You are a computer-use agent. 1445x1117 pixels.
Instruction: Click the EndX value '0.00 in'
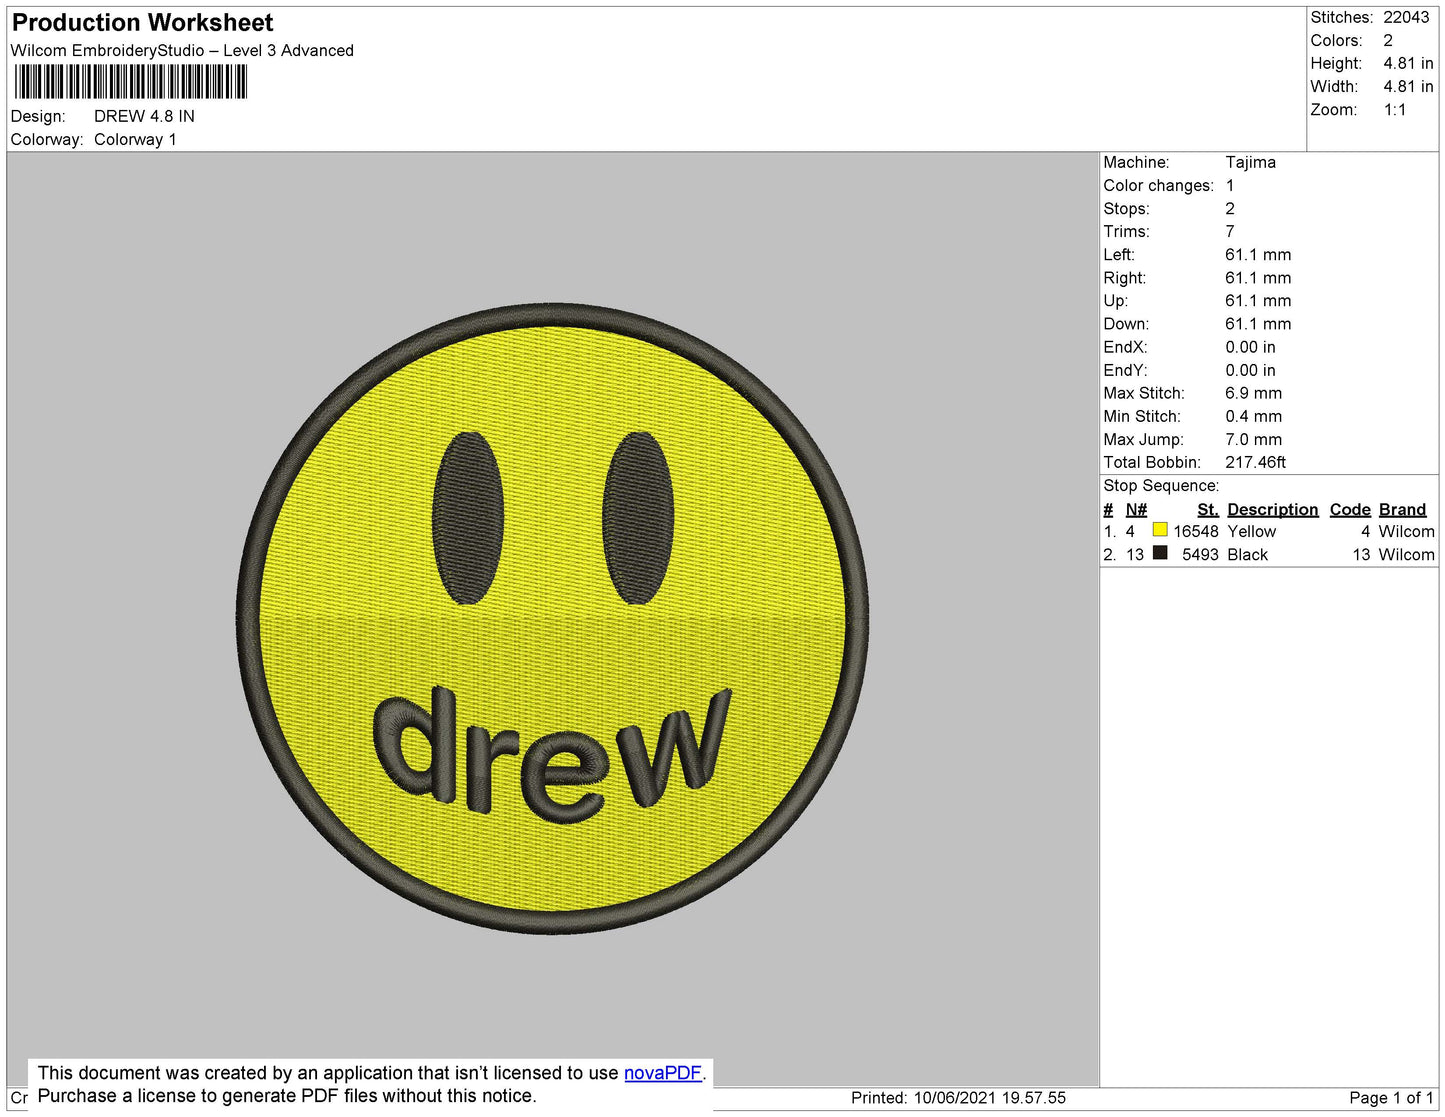point(1250,347)
